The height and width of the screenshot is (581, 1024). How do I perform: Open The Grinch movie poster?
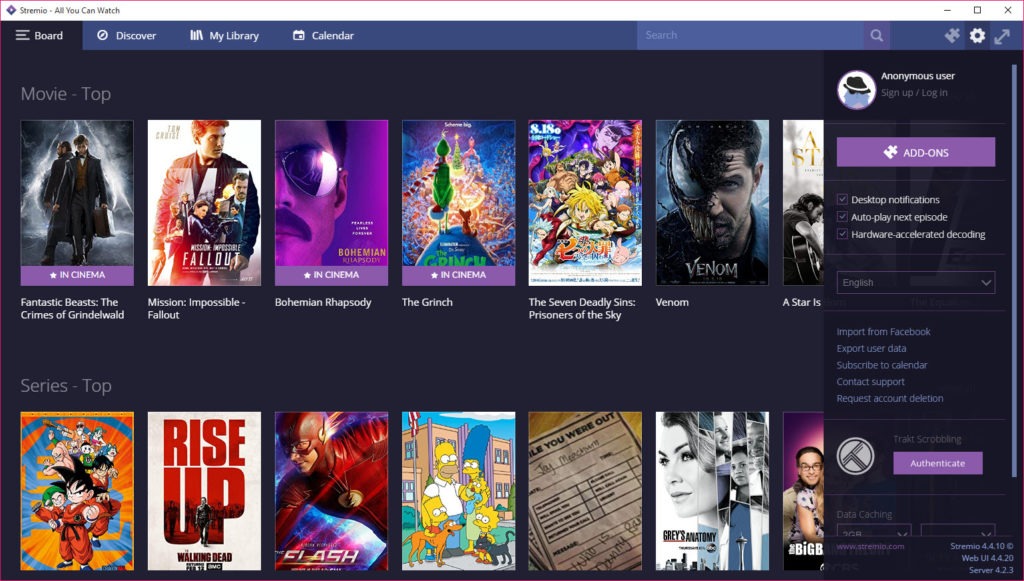(x=458, y=202)
